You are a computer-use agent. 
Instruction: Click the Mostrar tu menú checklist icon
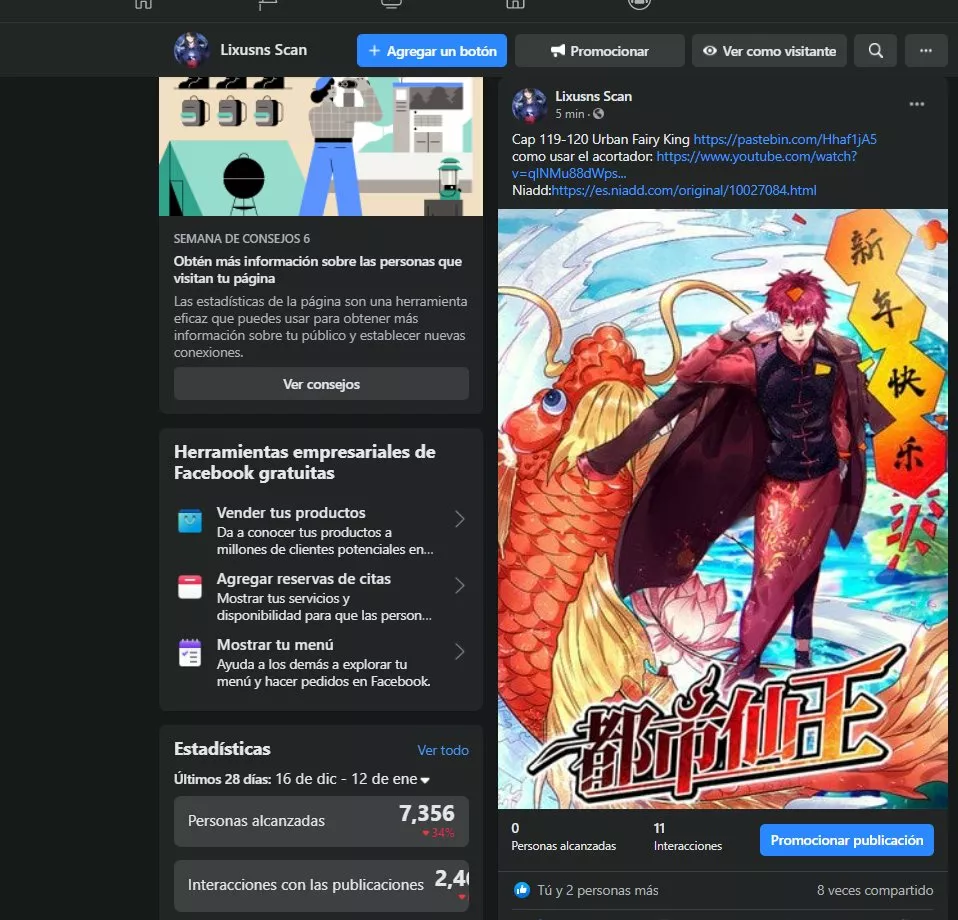190,653
